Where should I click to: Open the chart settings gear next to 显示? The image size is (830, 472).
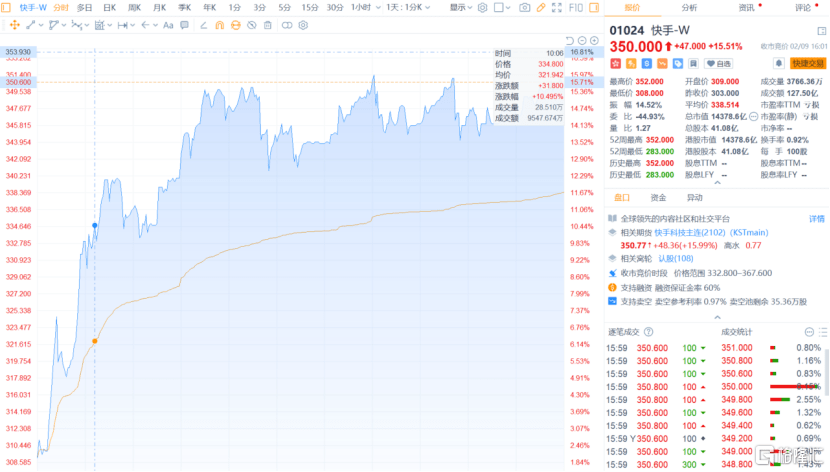point(482,7)
